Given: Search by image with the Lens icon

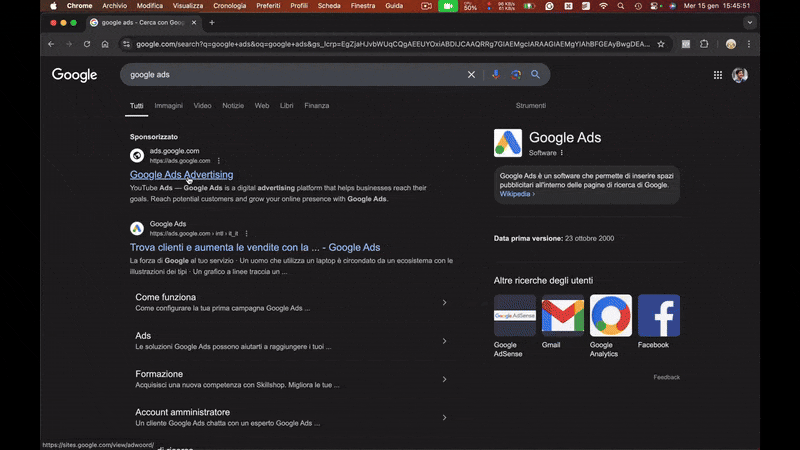Looking at the screenshot, I should pyautogui.click(x=516, y=74).
